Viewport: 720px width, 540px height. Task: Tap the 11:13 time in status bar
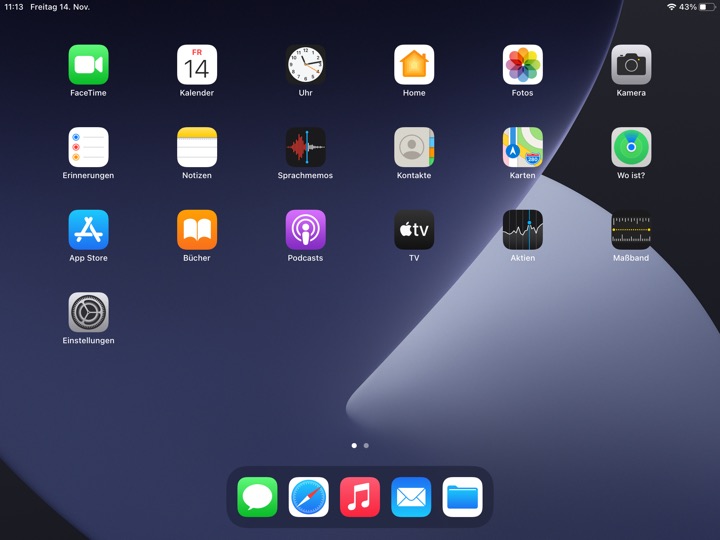point(14,7)
